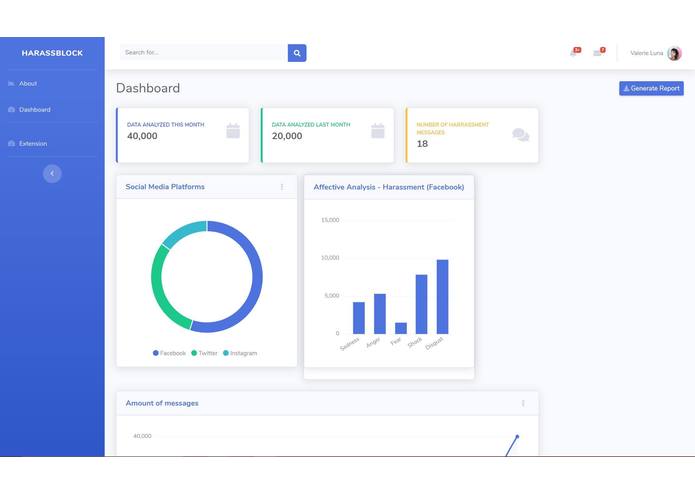Click the Anger bar in the chart
Screen dimensions: 695x494
380,314
